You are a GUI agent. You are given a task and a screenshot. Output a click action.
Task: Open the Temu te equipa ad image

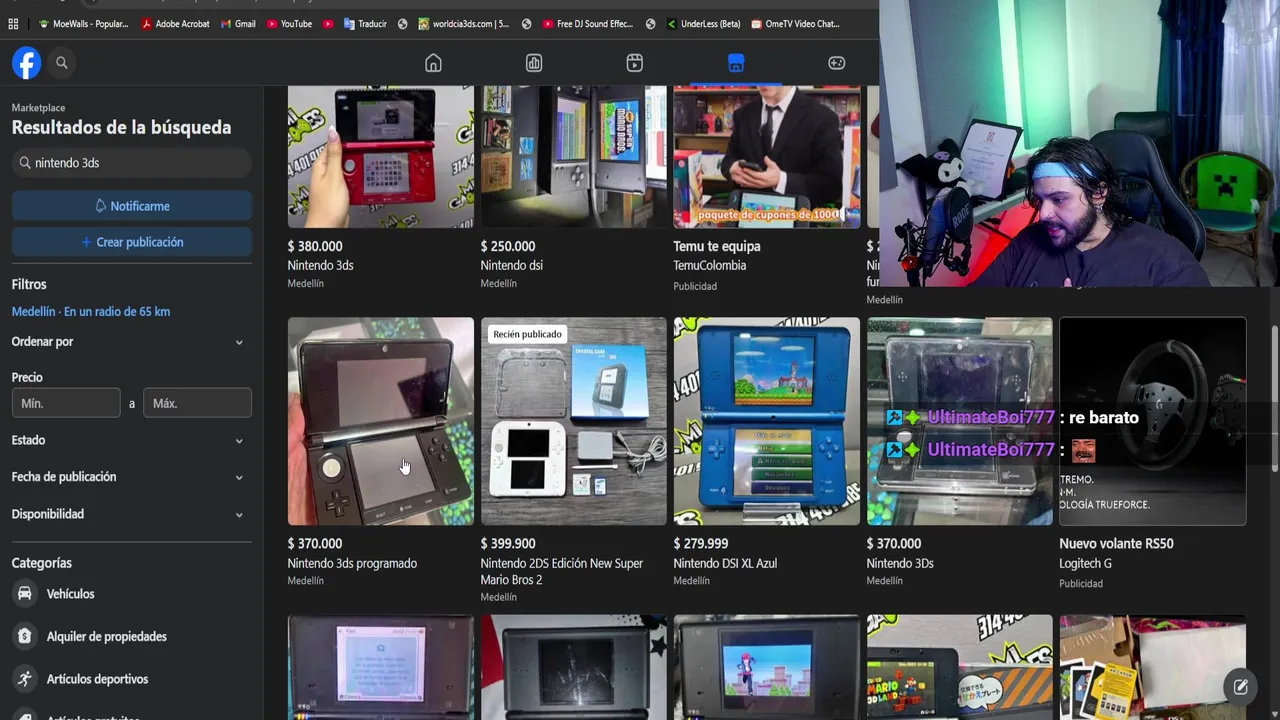(x=767, y=156)
